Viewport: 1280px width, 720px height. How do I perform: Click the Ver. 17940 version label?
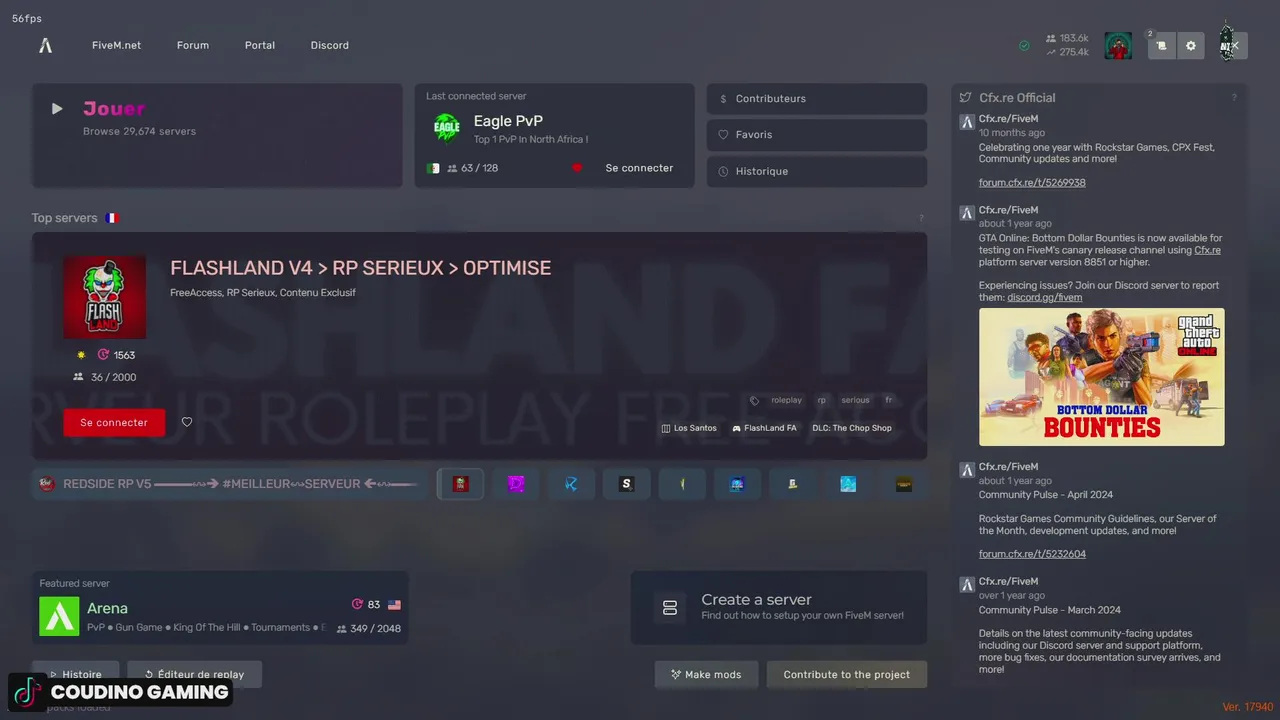pos(1247,707)
